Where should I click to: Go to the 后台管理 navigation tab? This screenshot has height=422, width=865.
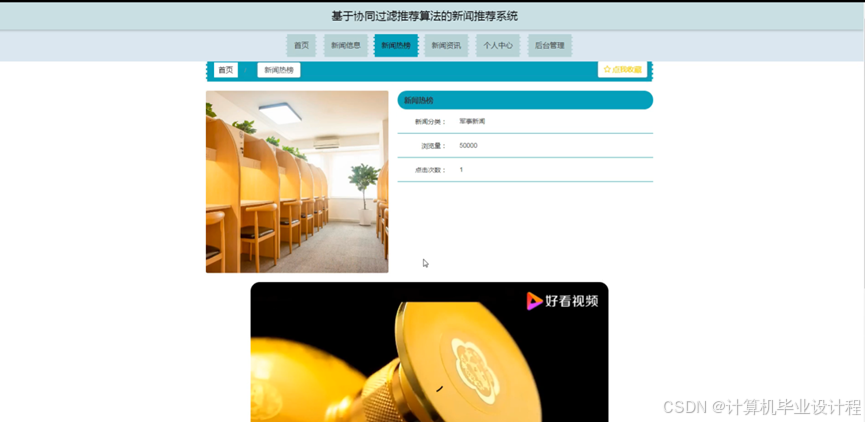click(549, 46)
